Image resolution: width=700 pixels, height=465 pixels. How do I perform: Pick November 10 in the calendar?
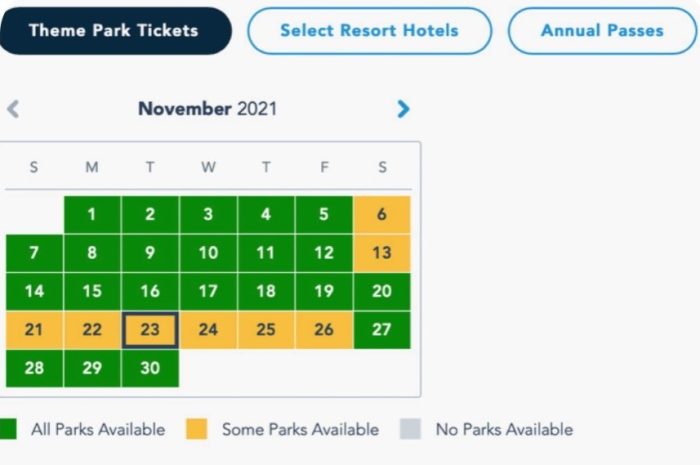(208, 253)
